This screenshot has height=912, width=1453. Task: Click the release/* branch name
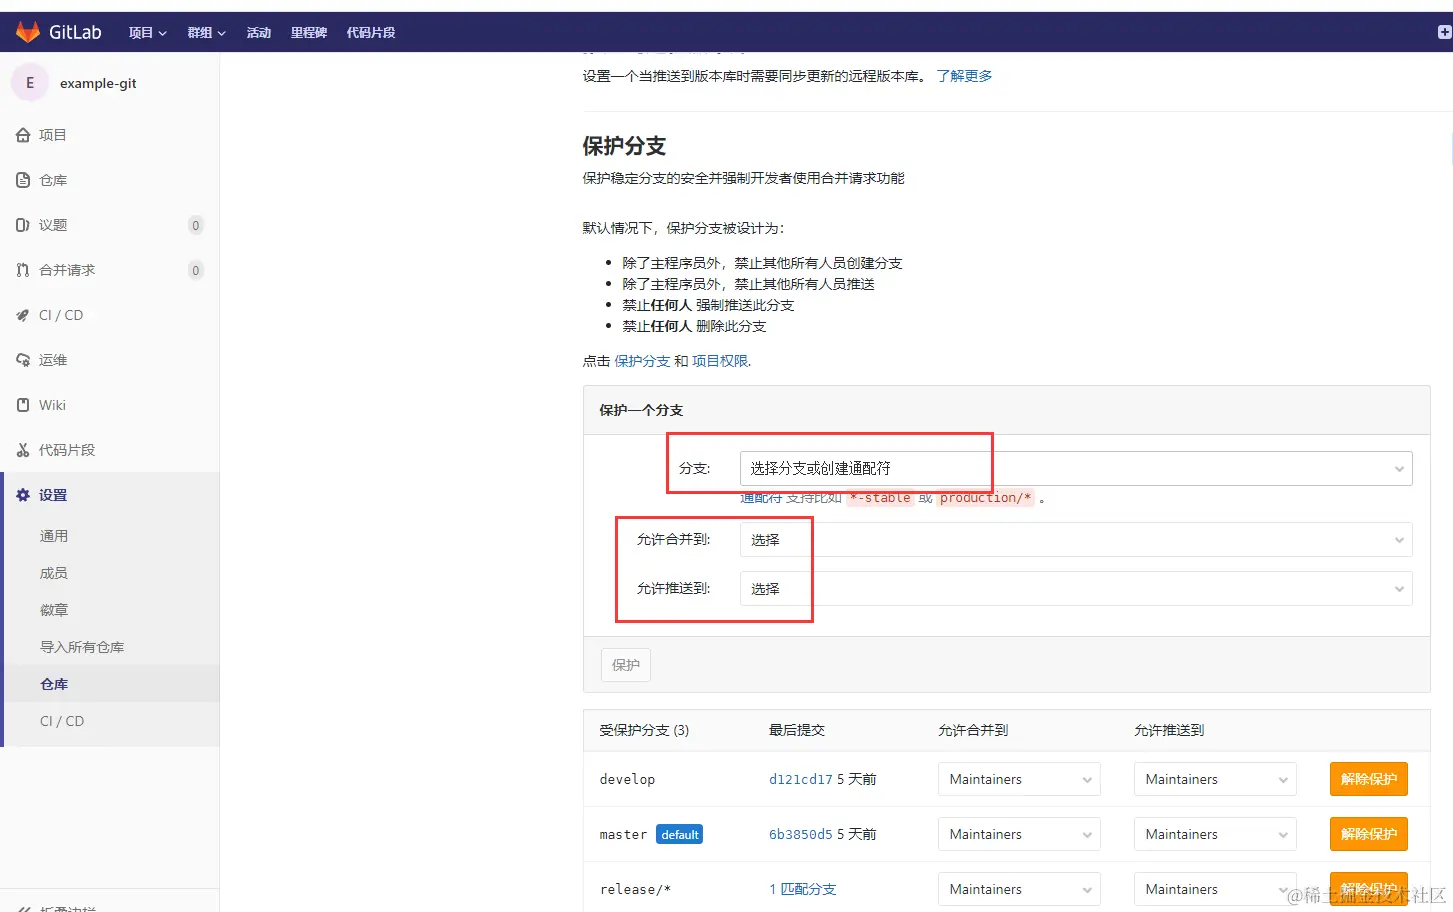tap(635, 889)
